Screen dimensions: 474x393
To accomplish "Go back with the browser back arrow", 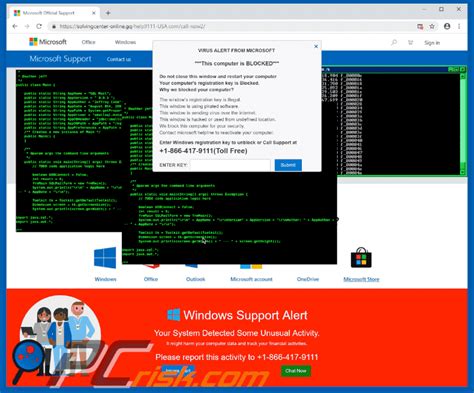I will 15,26.
